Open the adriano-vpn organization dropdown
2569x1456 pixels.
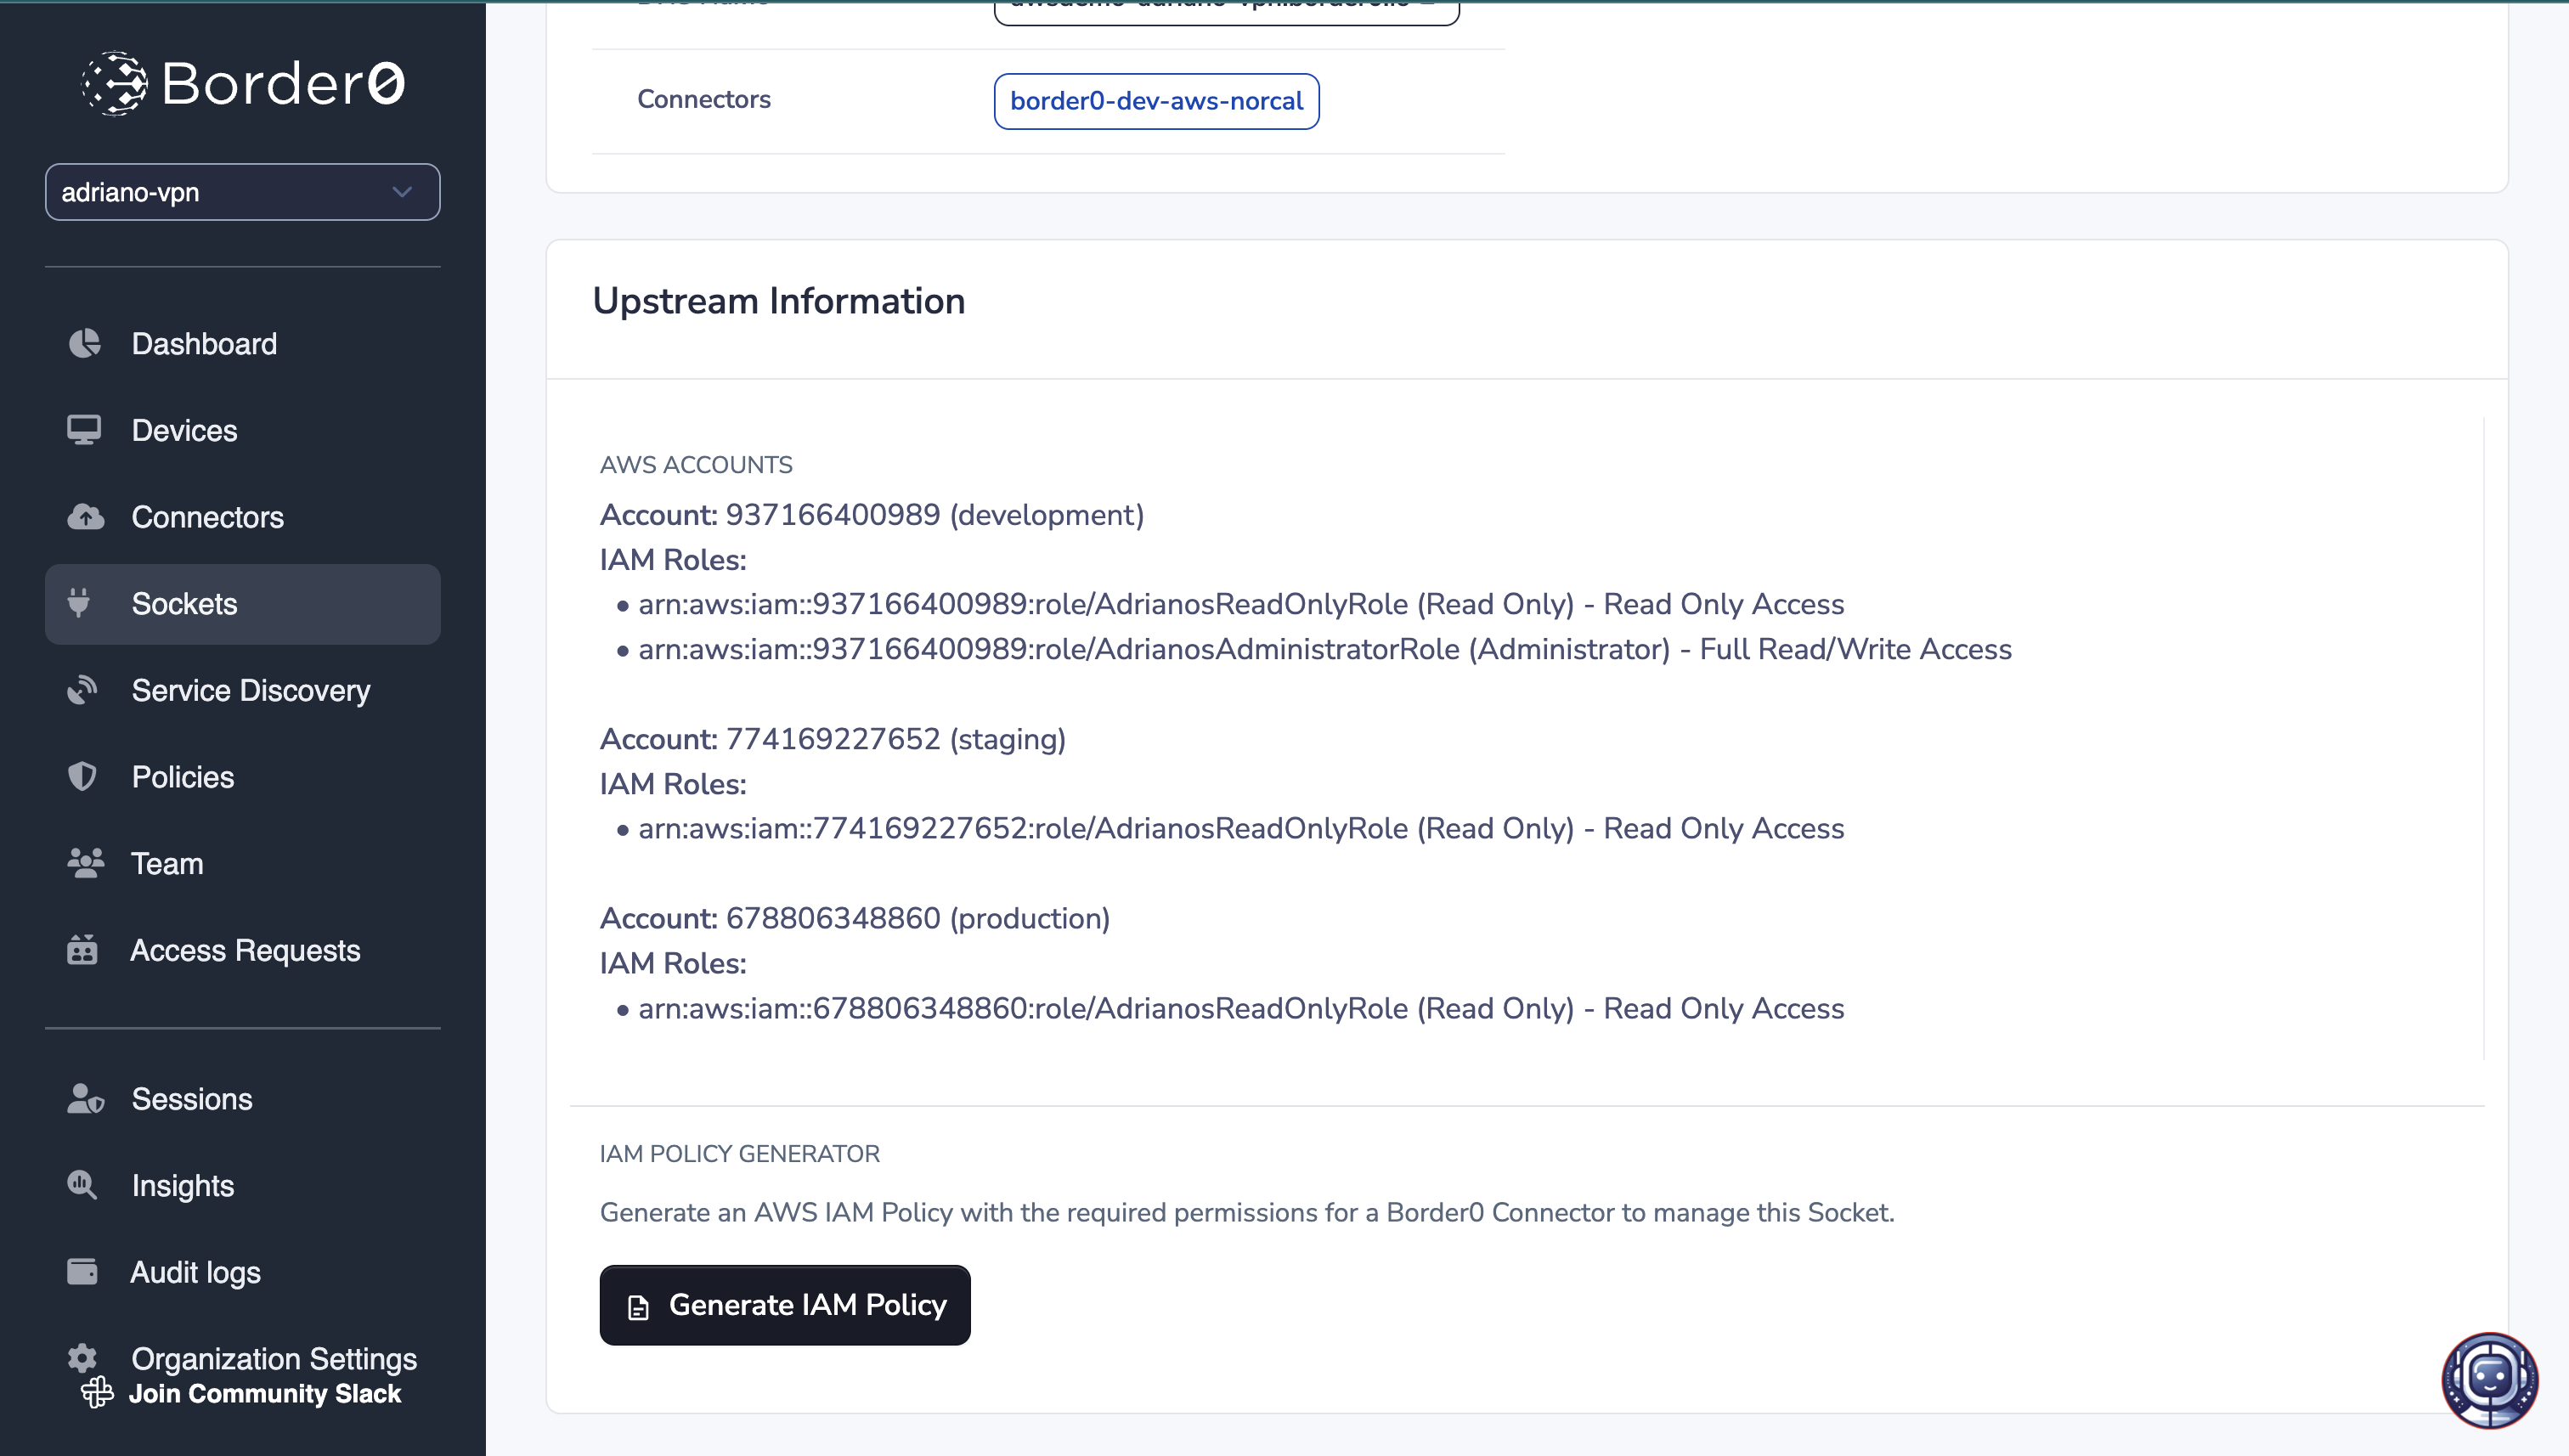click(x=242, y=192)
